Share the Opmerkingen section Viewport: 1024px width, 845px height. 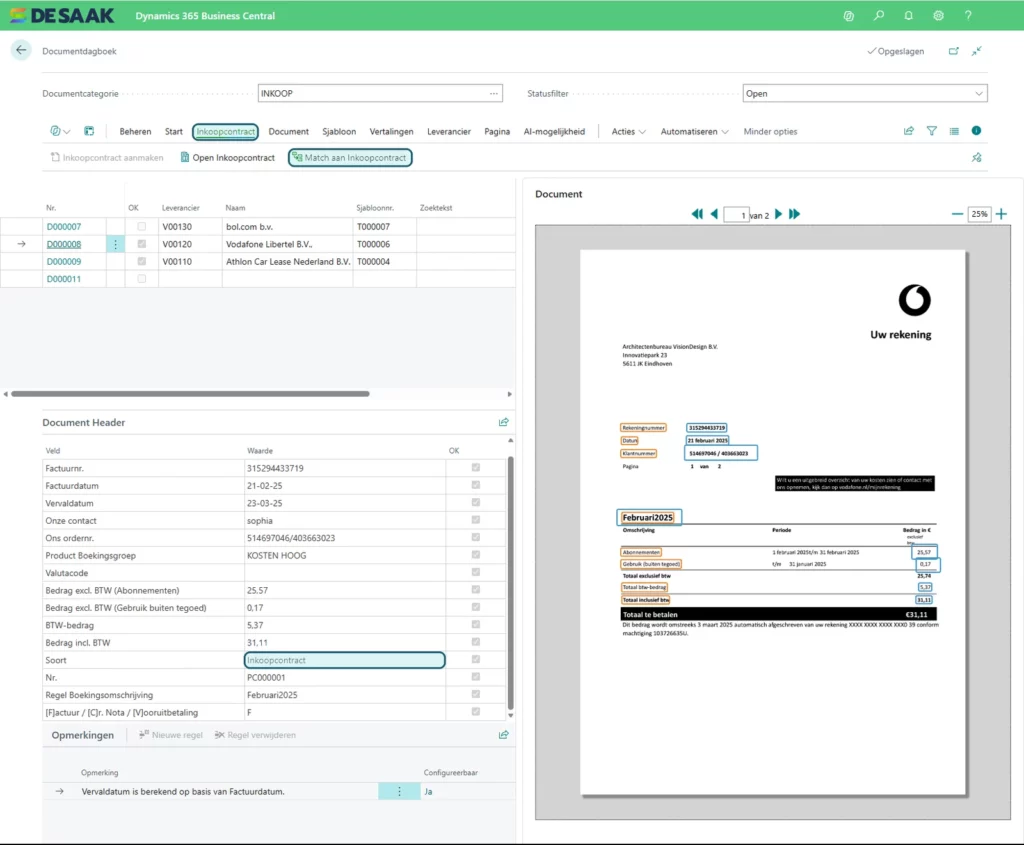[x=504, y=735]
